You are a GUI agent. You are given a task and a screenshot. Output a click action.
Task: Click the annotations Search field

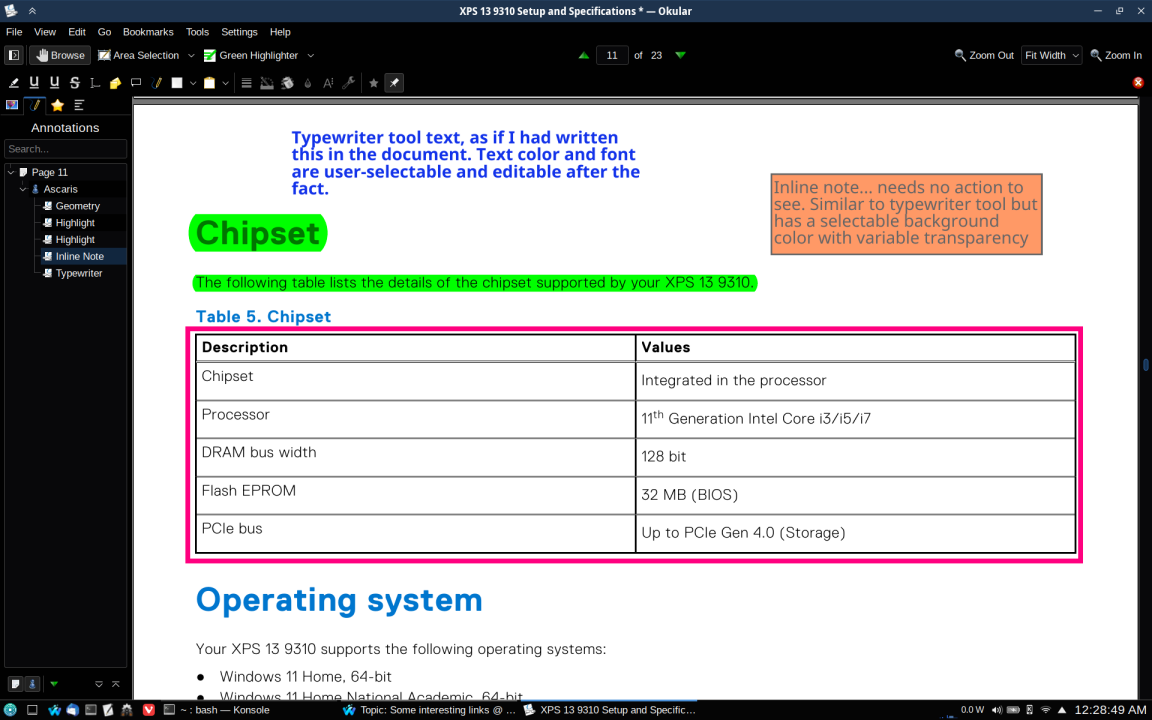pyautogui.click(x=65, y=149)
